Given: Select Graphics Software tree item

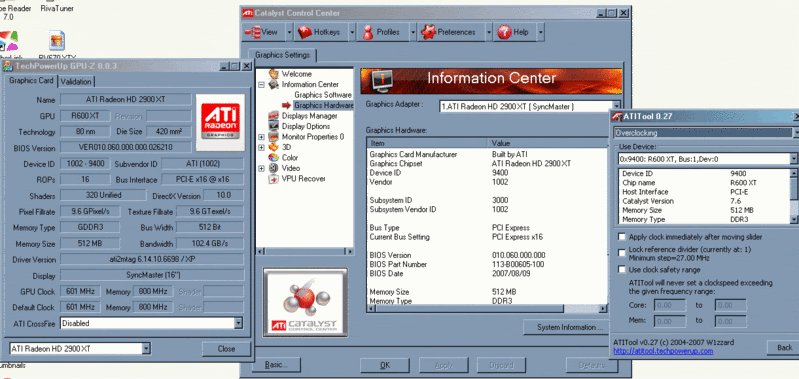Looking at the screenshot, I should [x=323, y=95].
